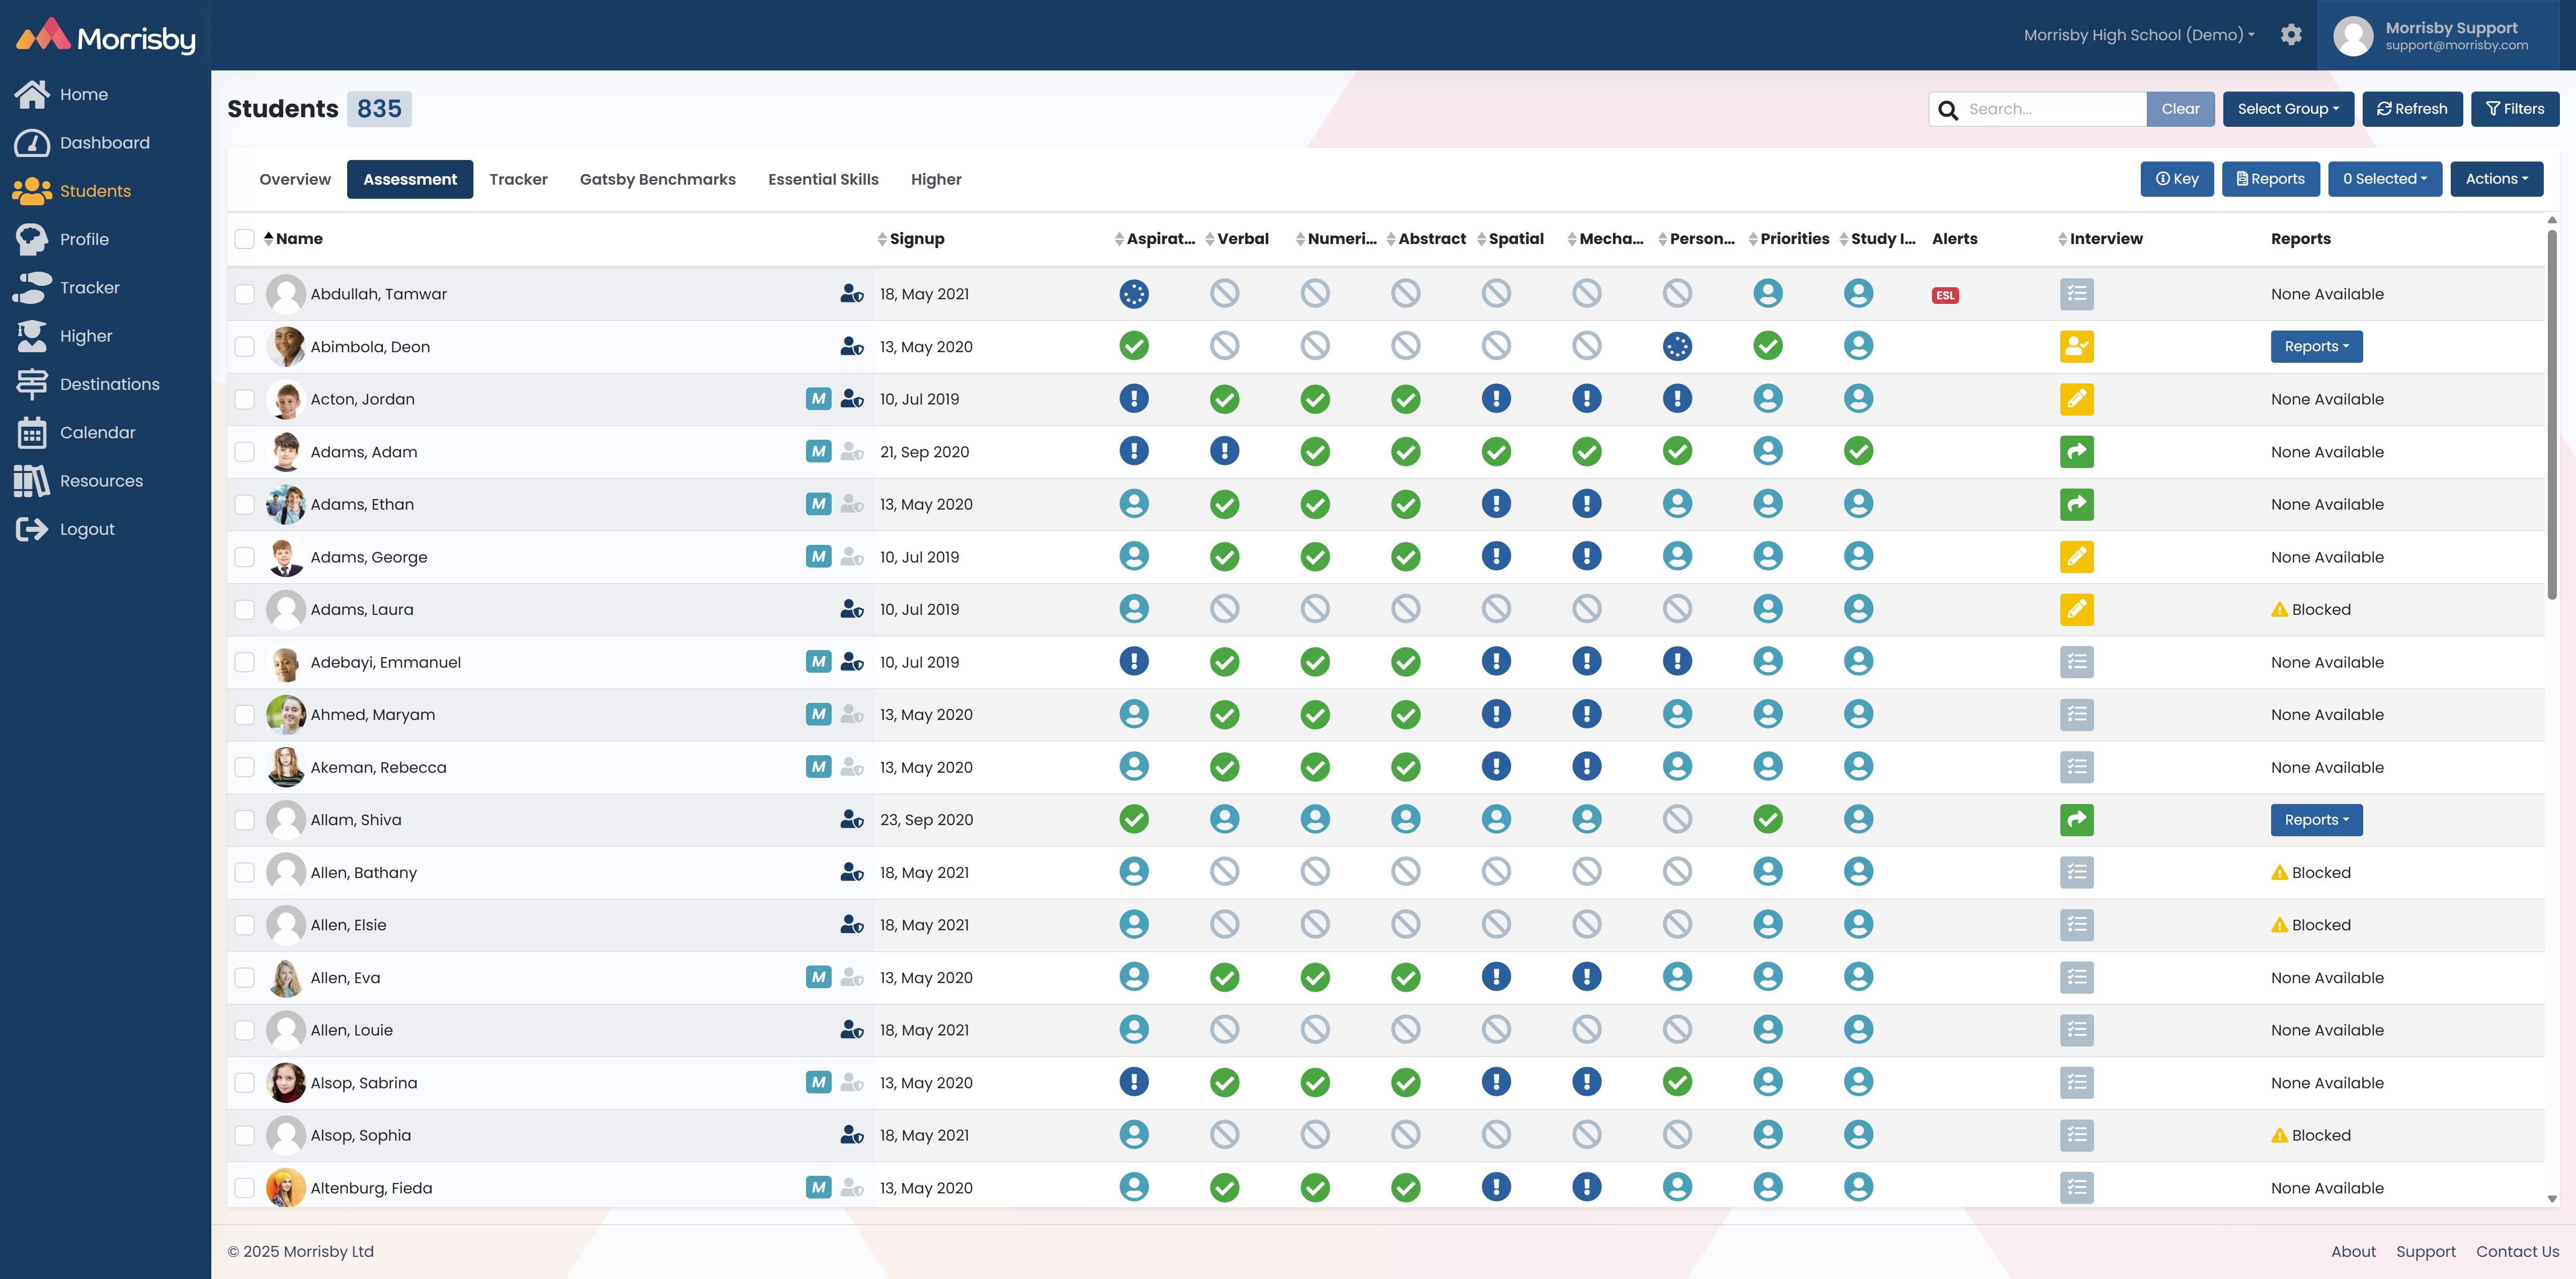Viewport: 2576px width, 1279px height.
Task: Select the checkbox for Adams, Ethan
Action: click(x=244, y=505)
